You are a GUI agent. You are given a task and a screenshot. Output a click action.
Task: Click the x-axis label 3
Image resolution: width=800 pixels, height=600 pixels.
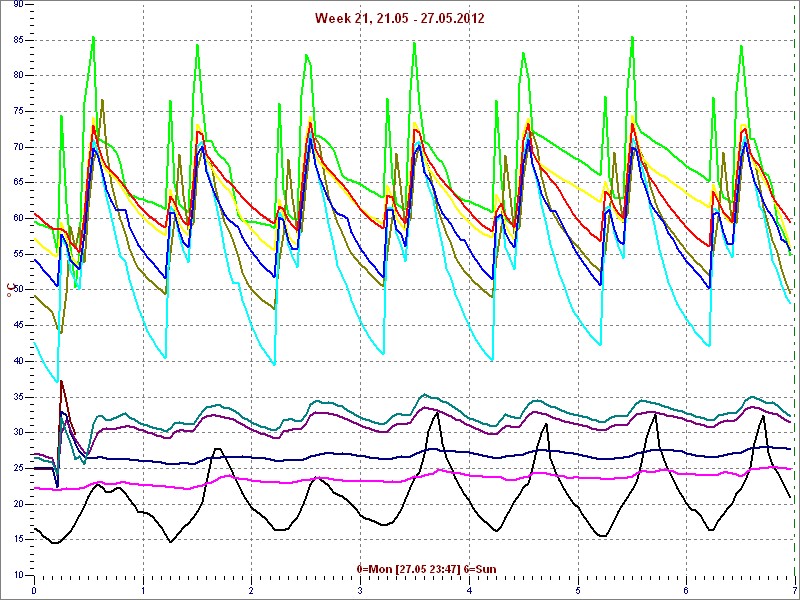tap(360, 591)
